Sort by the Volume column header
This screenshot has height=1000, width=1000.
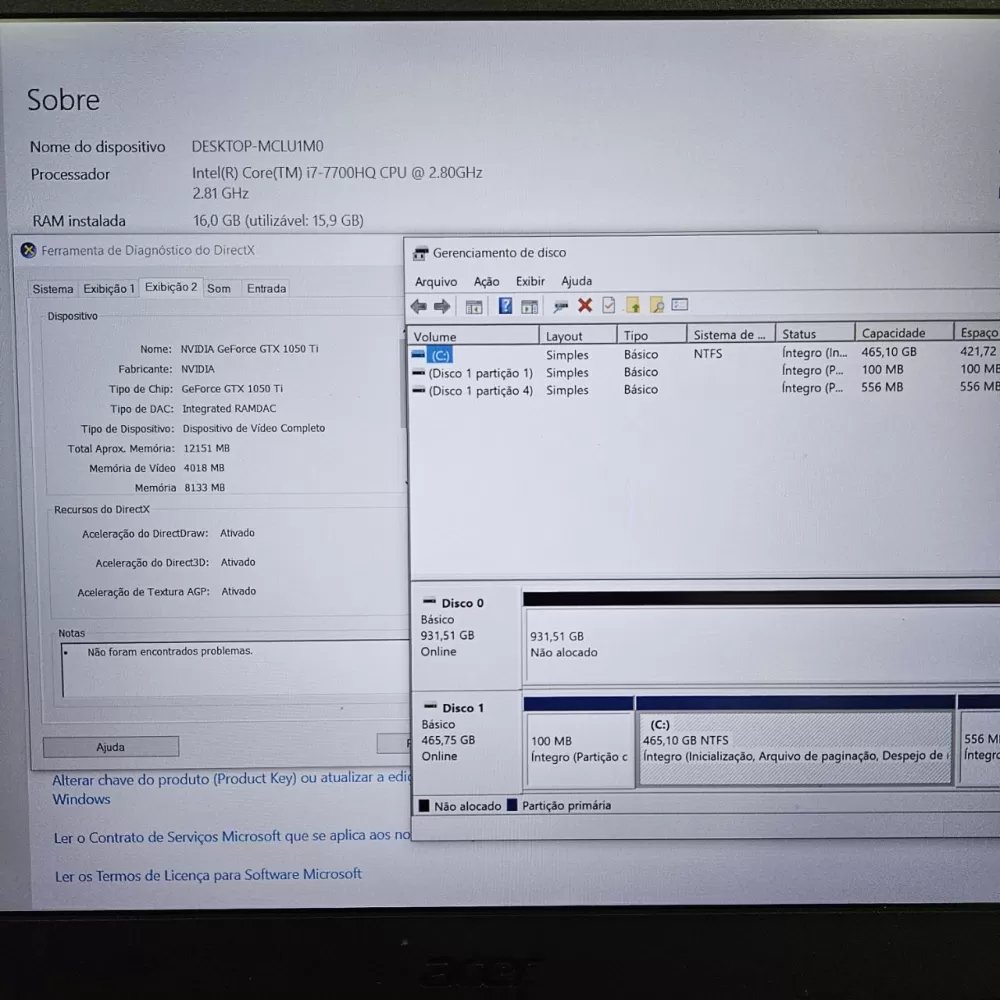(473, 336)
